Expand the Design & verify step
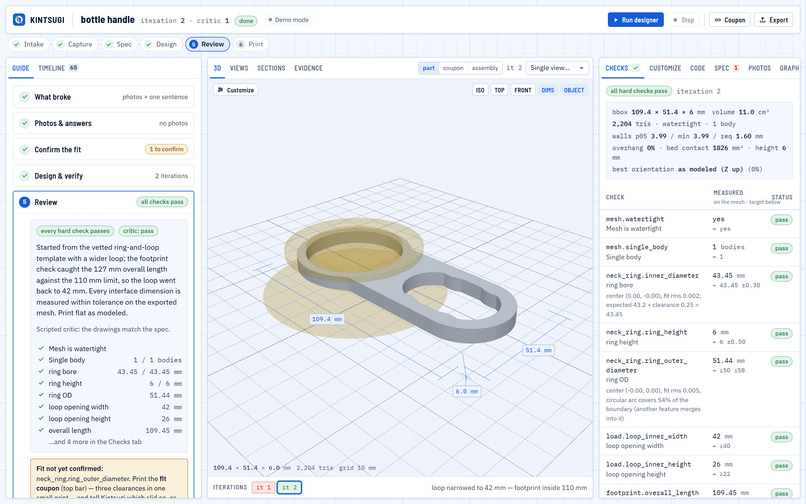The width and height of the screenshot is (806, 504). pyautogui.click(x=103, y=176)
